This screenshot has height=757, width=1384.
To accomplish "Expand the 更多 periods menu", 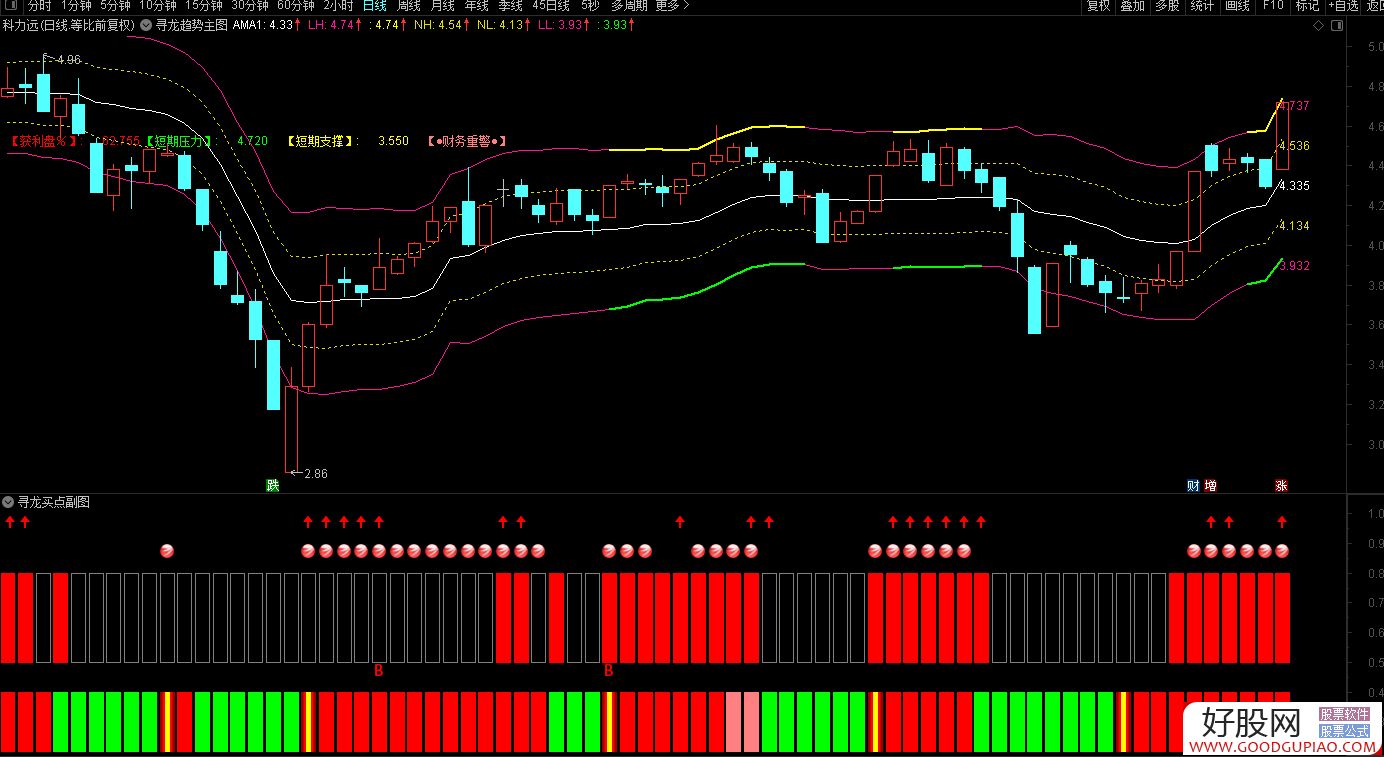I will point(673,6).
